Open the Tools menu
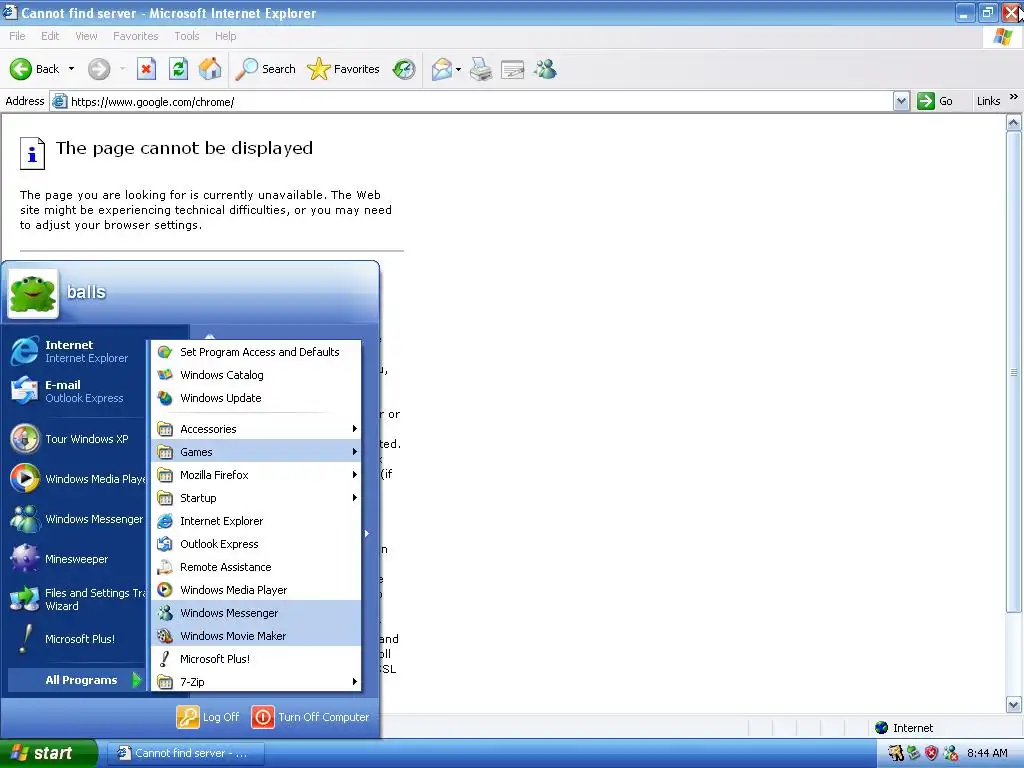The width and height of the screenshot is (1024, 768). (187, 36)
